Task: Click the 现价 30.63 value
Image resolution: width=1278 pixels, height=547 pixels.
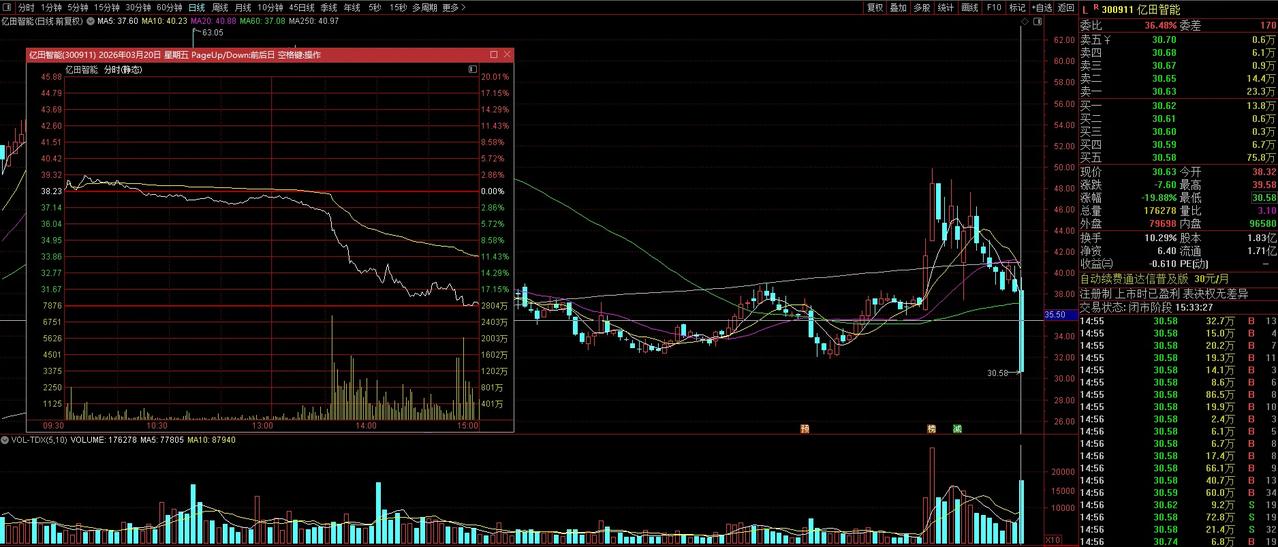Action: 1163,173
